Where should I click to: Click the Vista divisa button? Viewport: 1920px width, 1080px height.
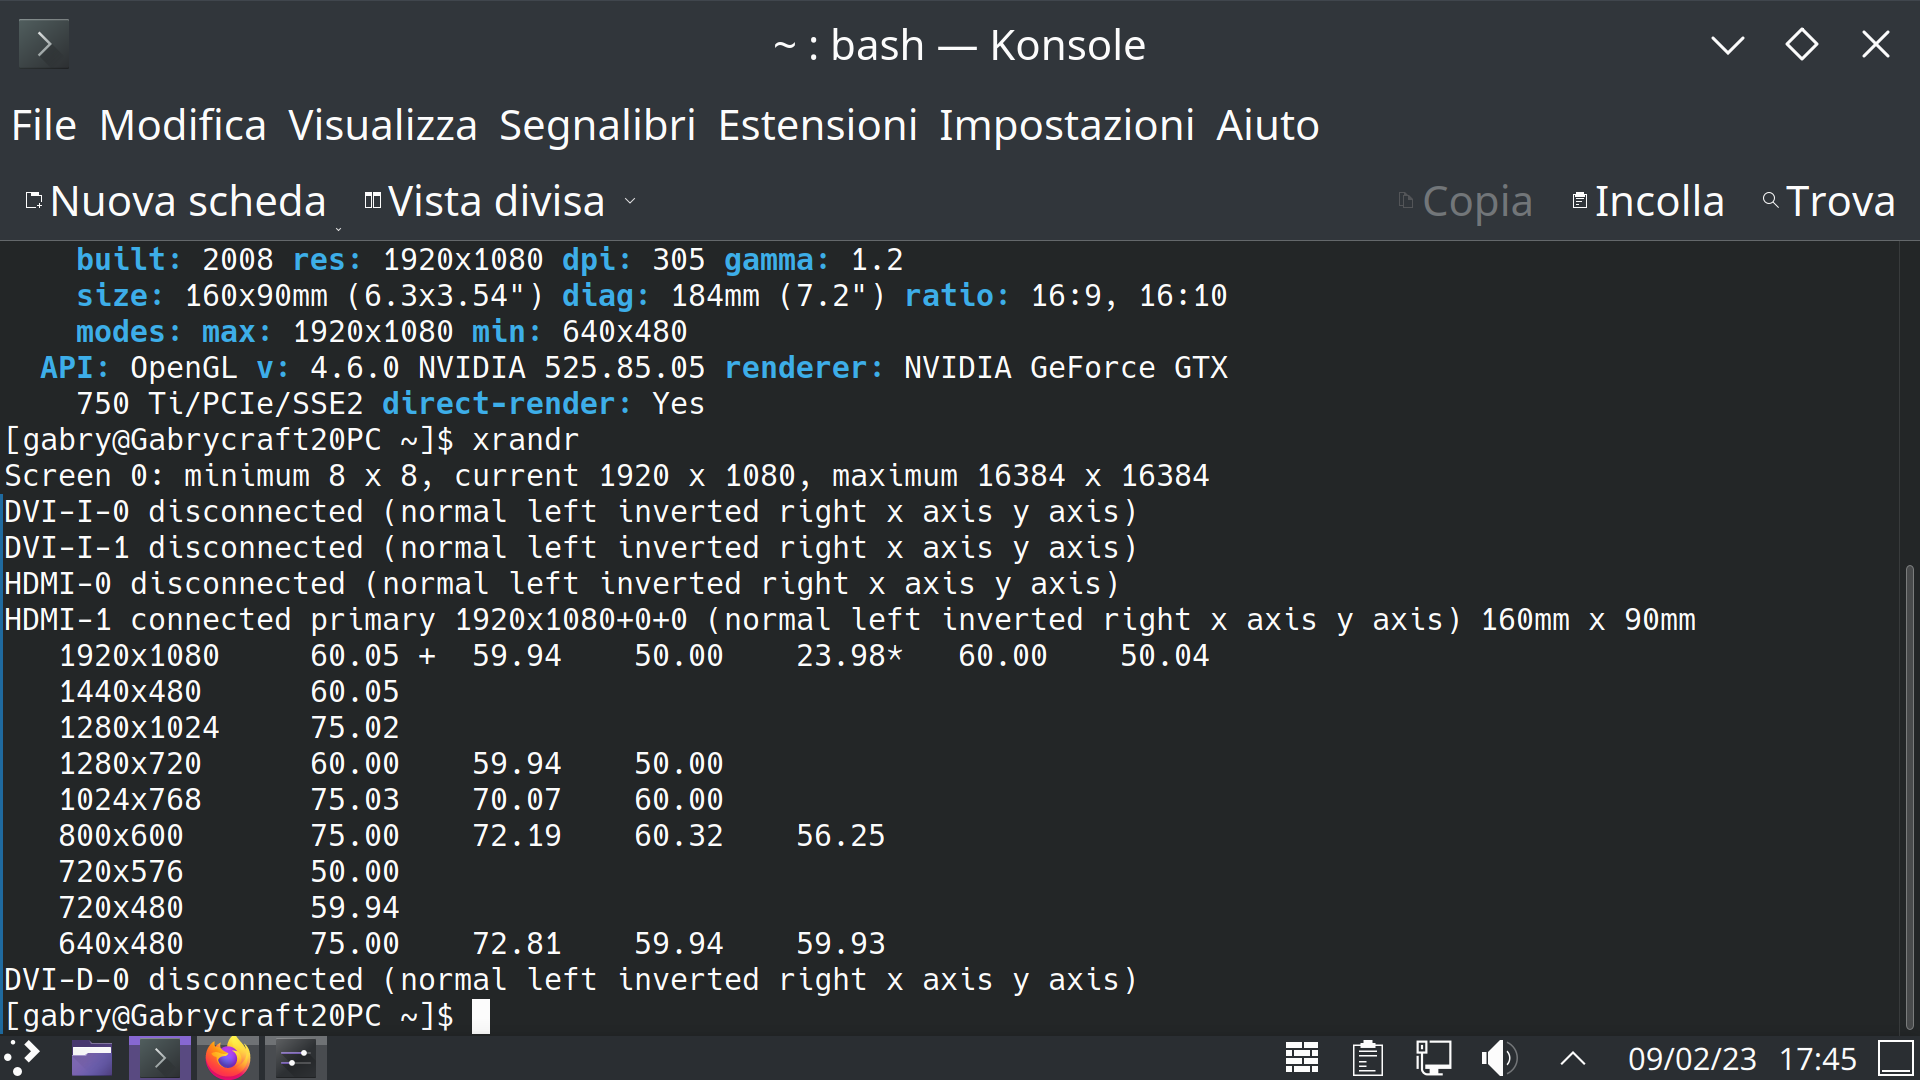click(x=485, y=201)
